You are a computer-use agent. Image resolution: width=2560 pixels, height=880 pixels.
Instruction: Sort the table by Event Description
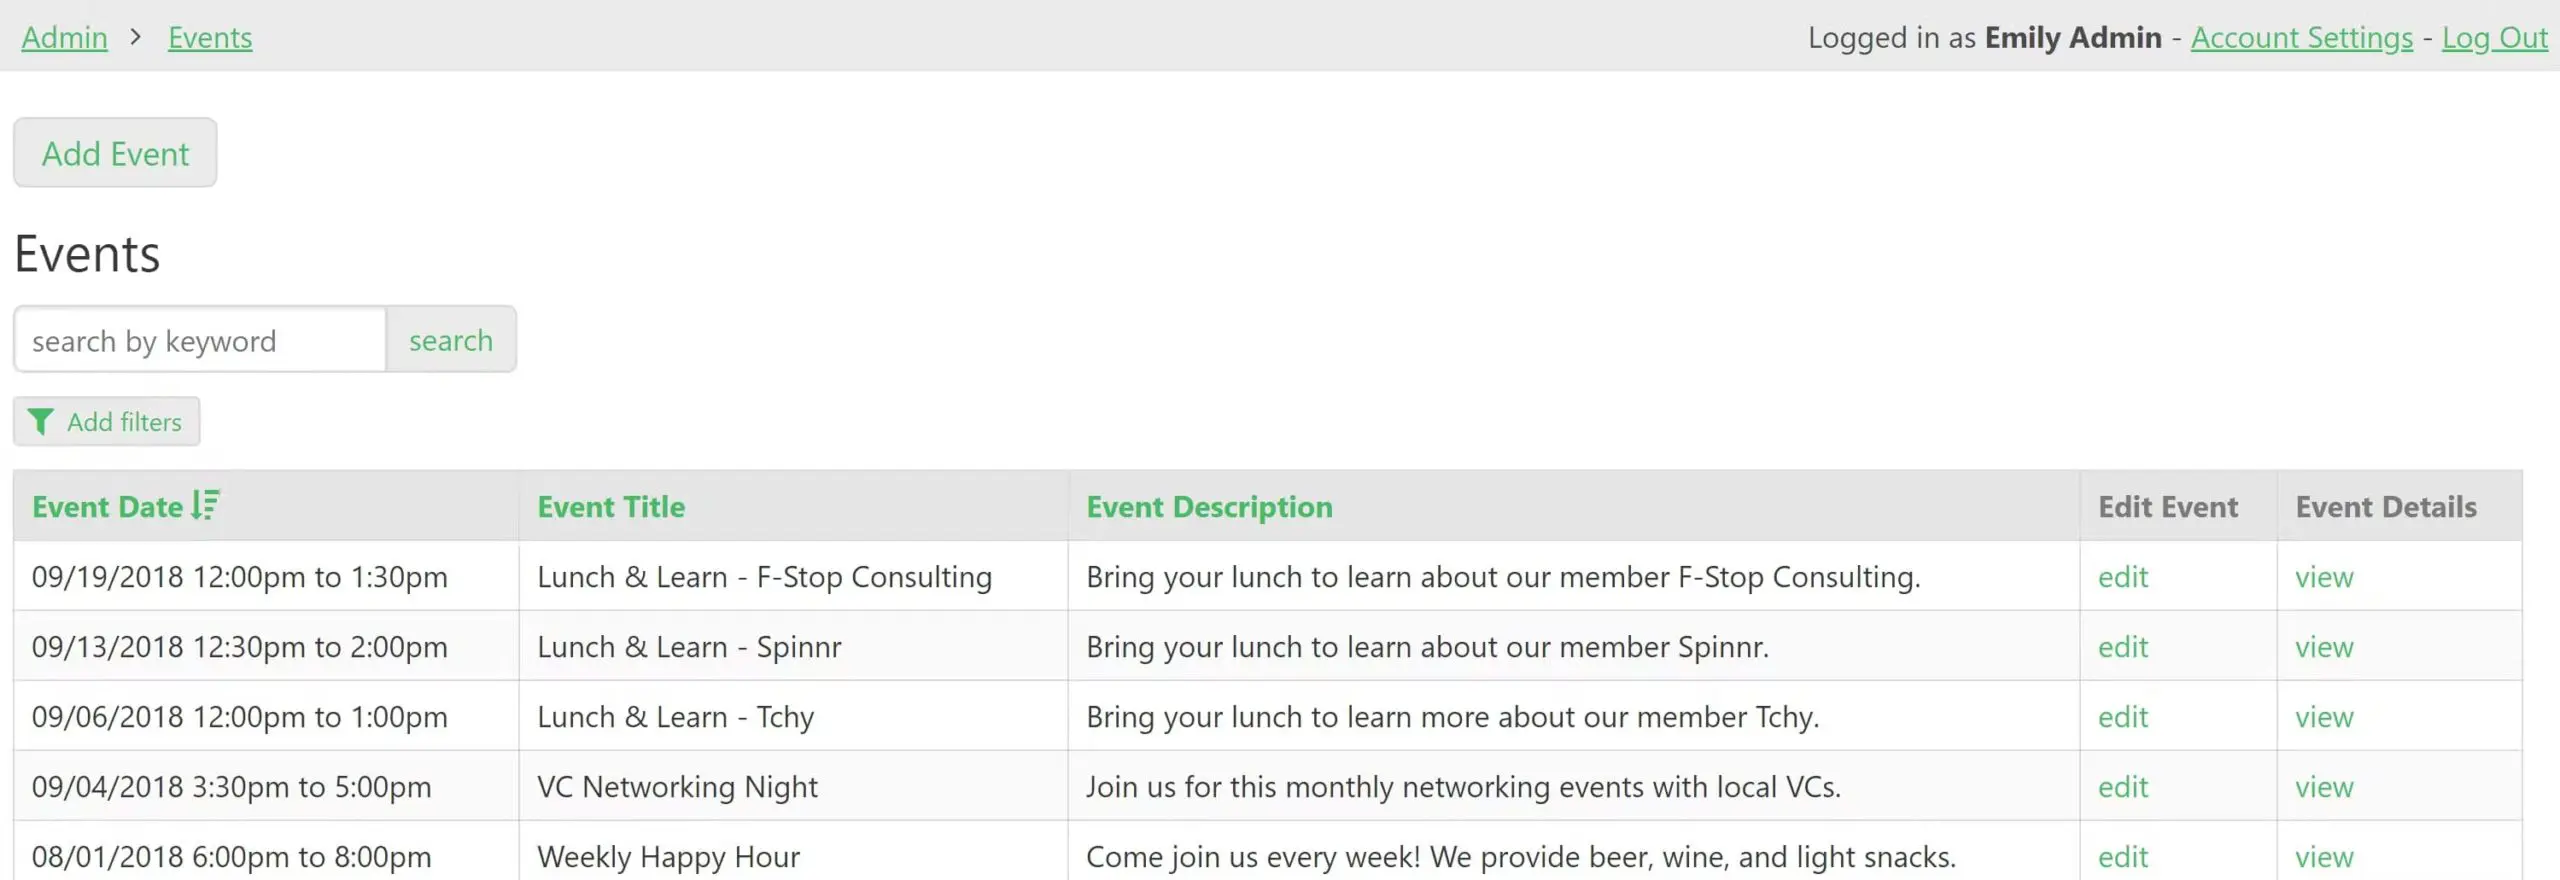[x=1209, y=507]
